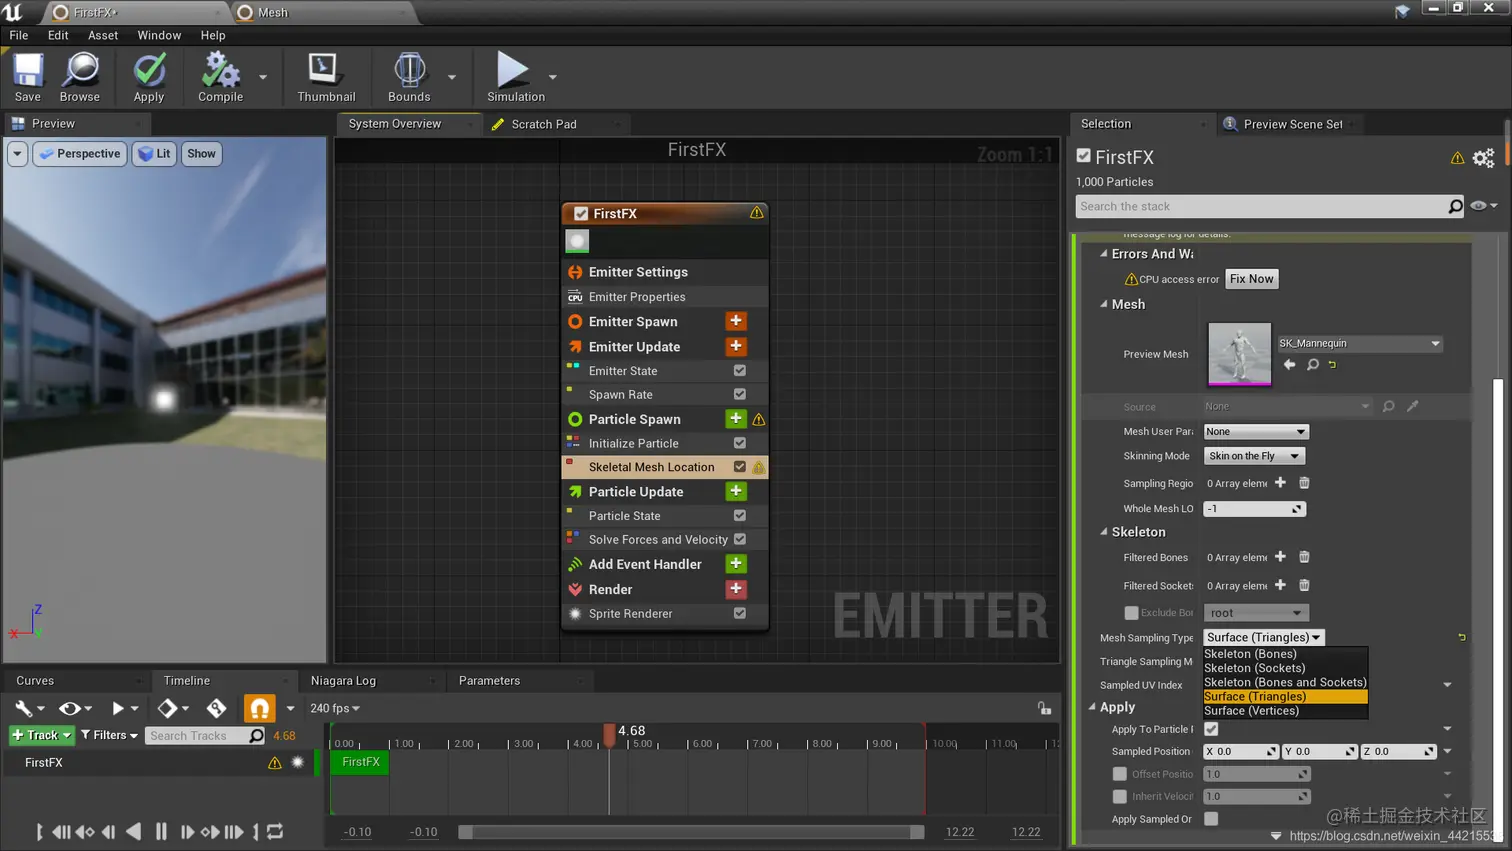This screenshot has width=1512, height=851.
Task: Select Surface (Vertices) sampling option
Action: point(1285,711)
